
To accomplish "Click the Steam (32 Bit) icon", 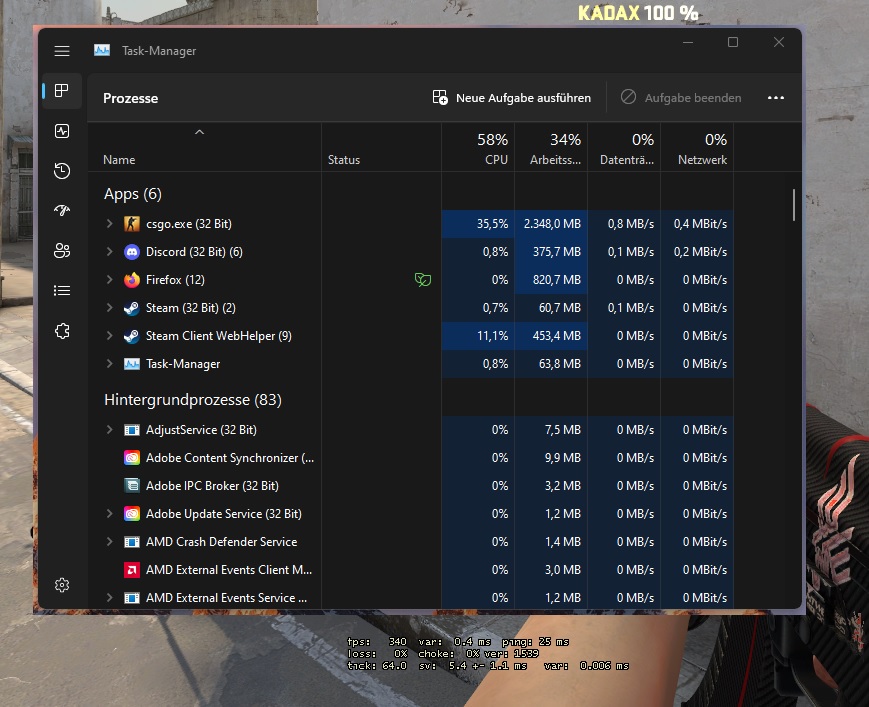I will click(x=132, y=308).
